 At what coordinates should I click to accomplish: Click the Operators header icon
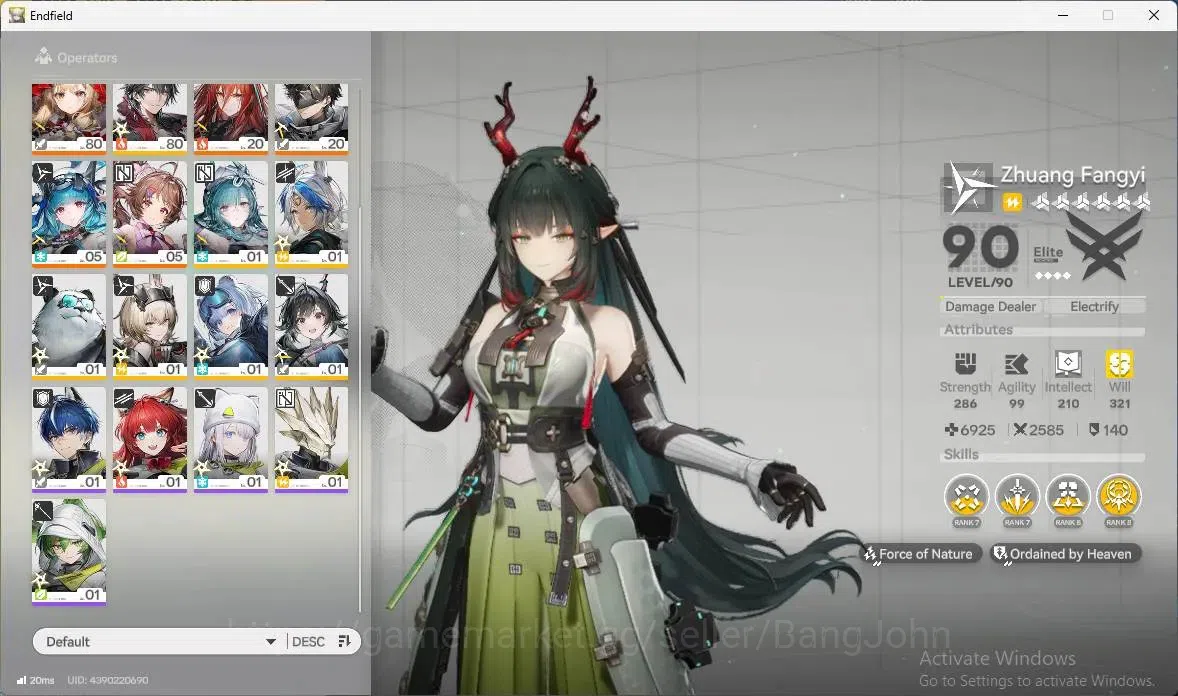coord(44,56)
